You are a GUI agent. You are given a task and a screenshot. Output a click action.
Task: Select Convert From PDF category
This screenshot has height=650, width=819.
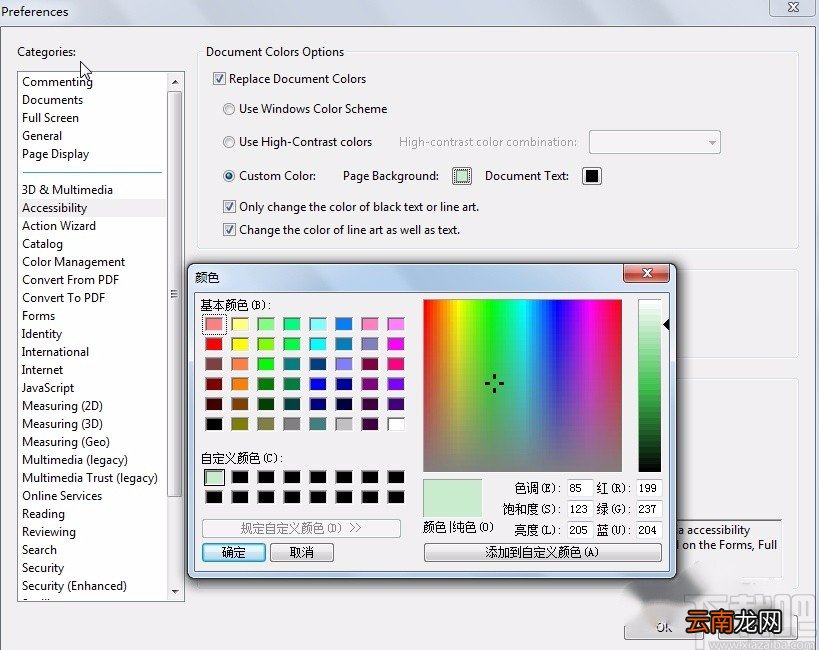(71, 280)
